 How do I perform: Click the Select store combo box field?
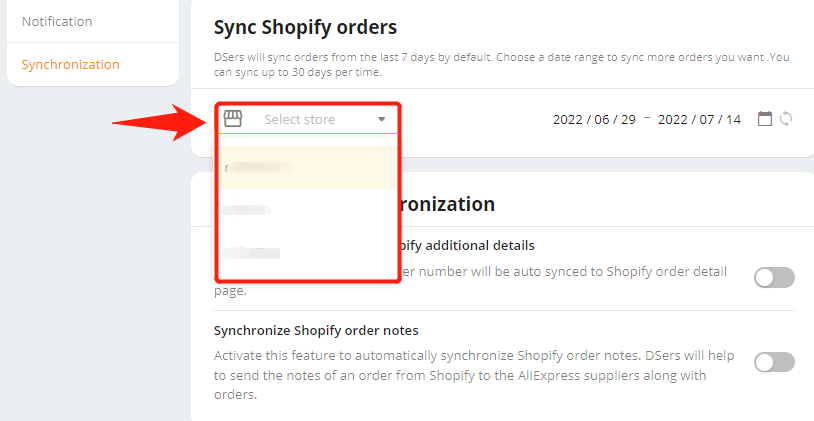click(308, 119)
